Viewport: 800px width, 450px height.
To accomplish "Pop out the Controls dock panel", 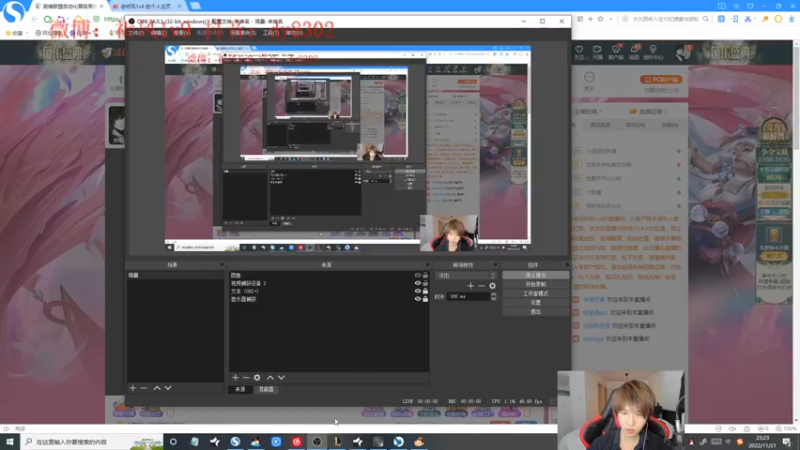I will [x=567, y=265].
